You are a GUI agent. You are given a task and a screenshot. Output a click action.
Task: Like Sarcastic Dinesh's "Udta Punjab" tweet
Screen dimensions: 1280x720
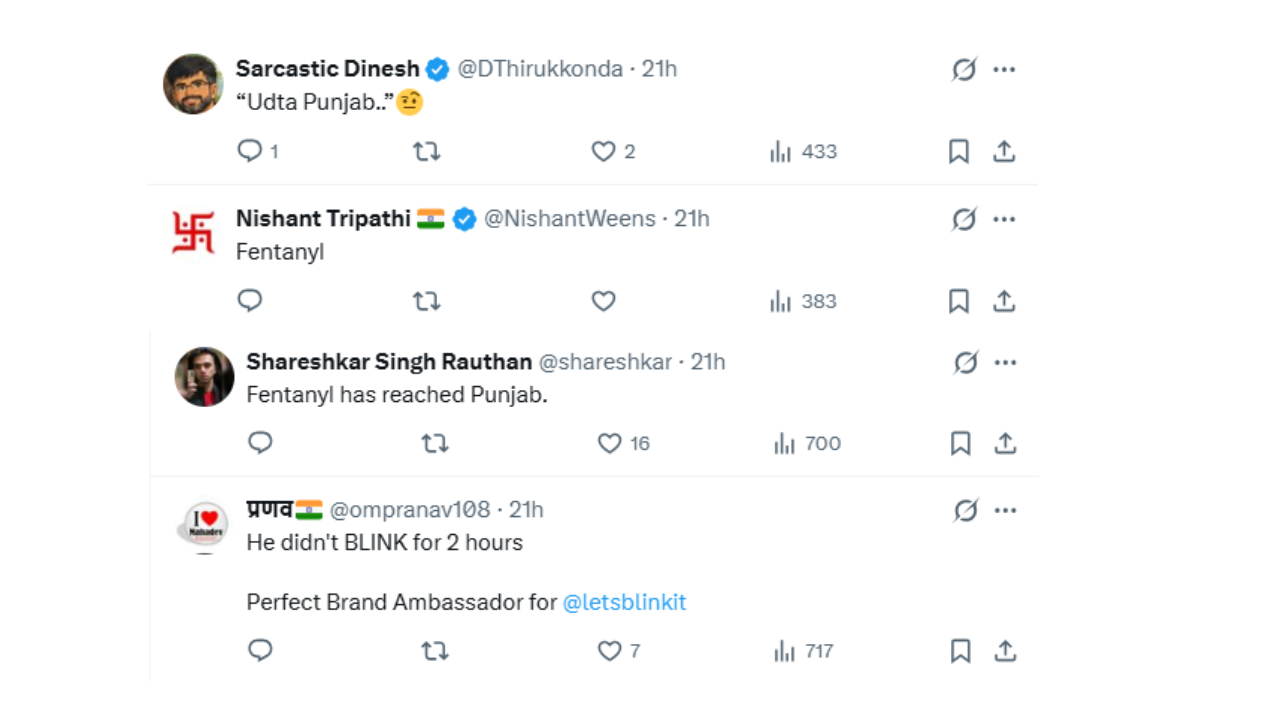603,151
